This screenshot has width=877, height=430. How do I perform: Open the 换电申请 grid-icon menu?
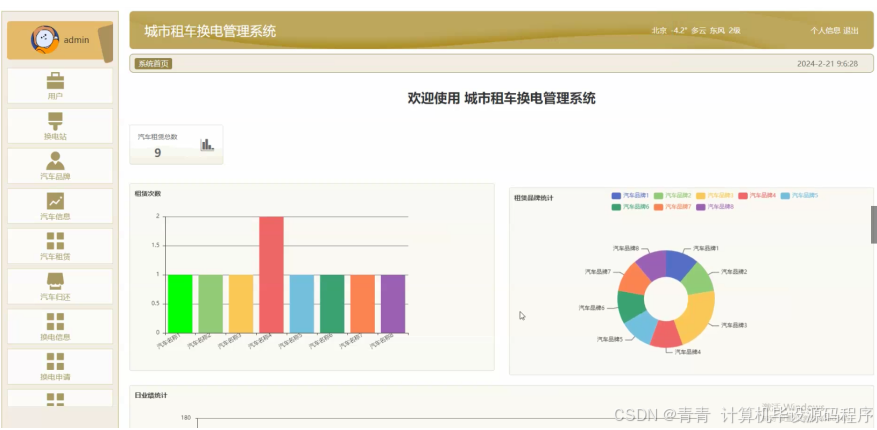coord(60,367)
